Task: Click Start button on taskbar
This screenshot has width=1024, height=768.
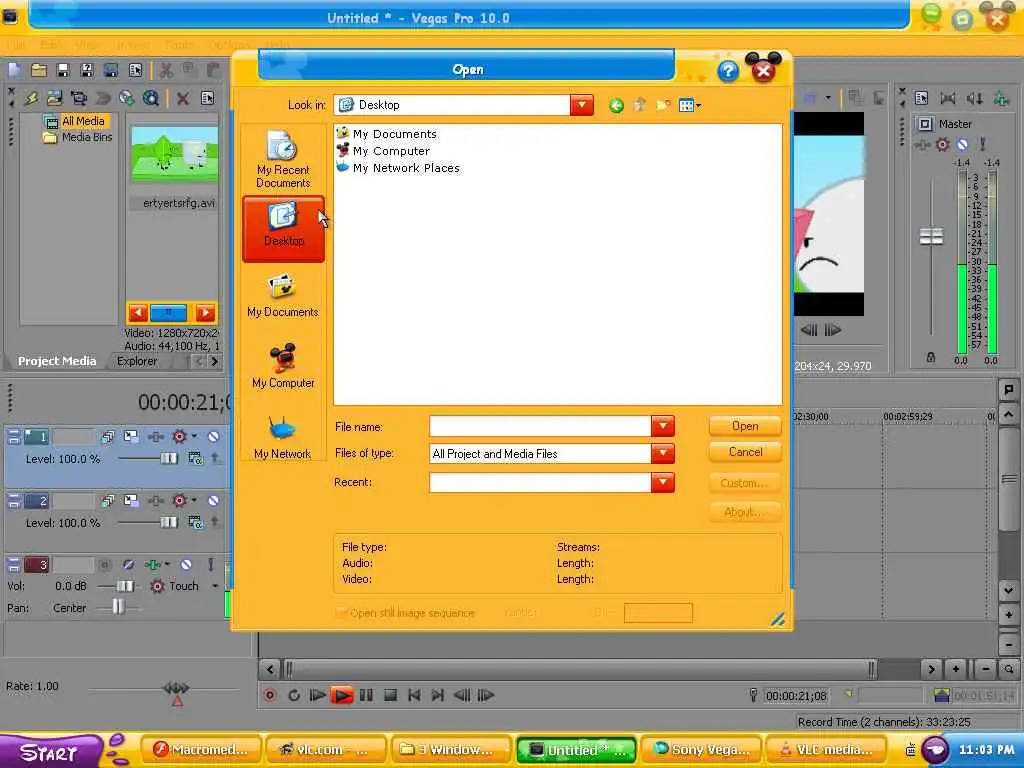Action: pos(50,751)
